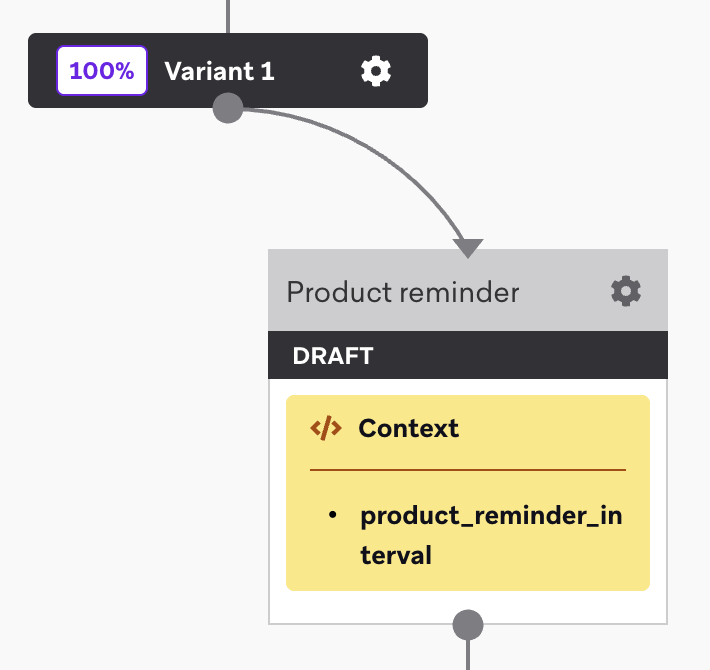Click arrowhead entering Product reminder node

pyautogui.click(x=468, y=248)
